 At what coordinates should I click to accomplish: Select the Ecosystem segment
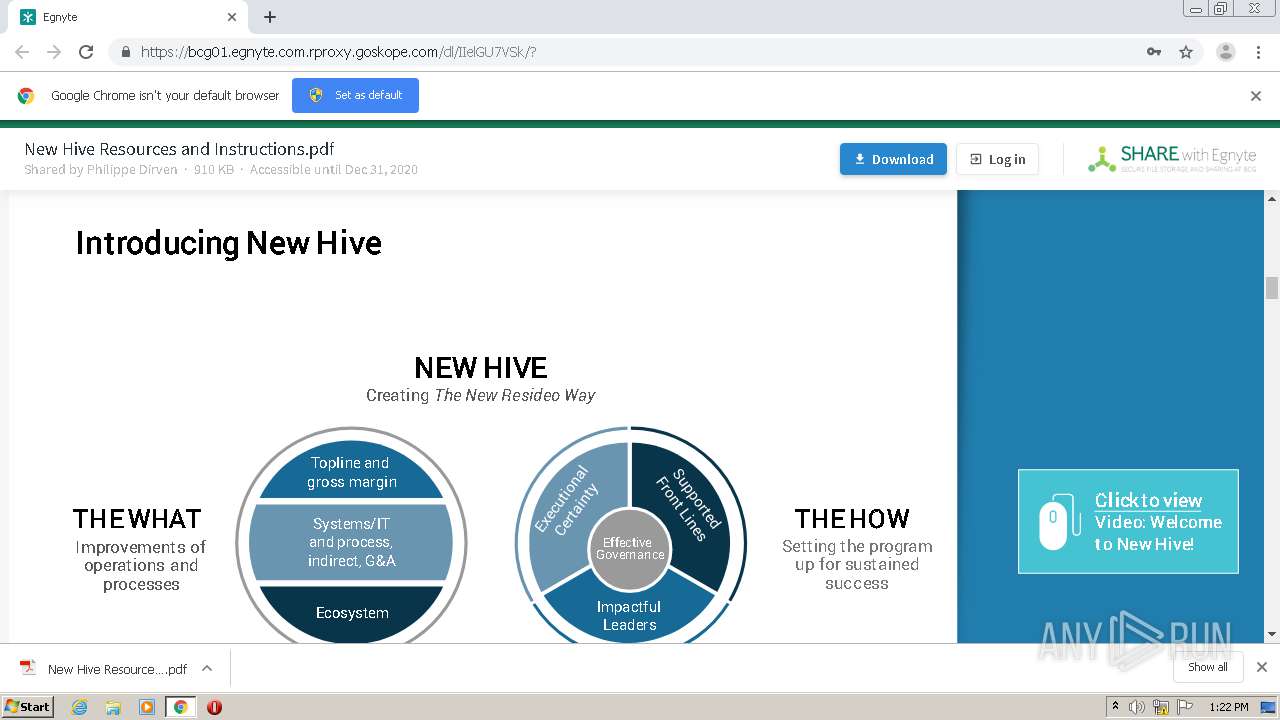point(352,613)
